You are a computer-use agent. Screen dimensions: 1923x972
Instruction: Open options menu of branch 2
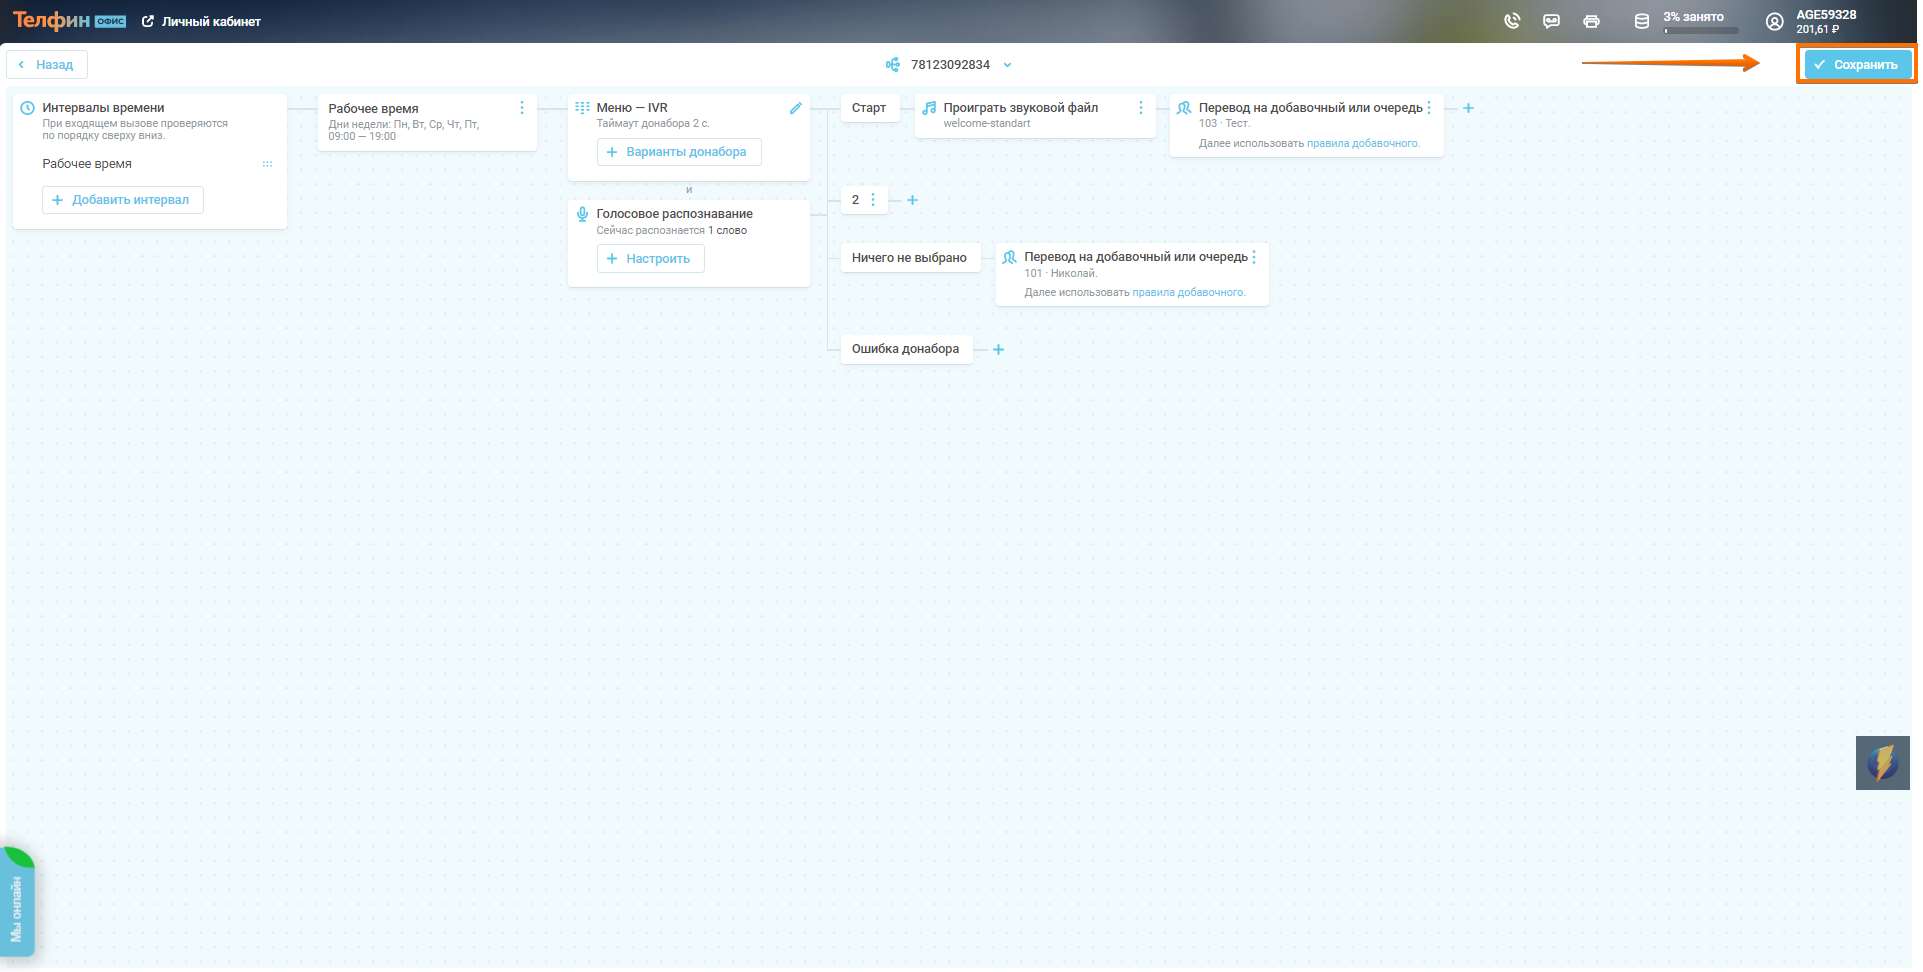pyautogui.click(x=873, y=200)
